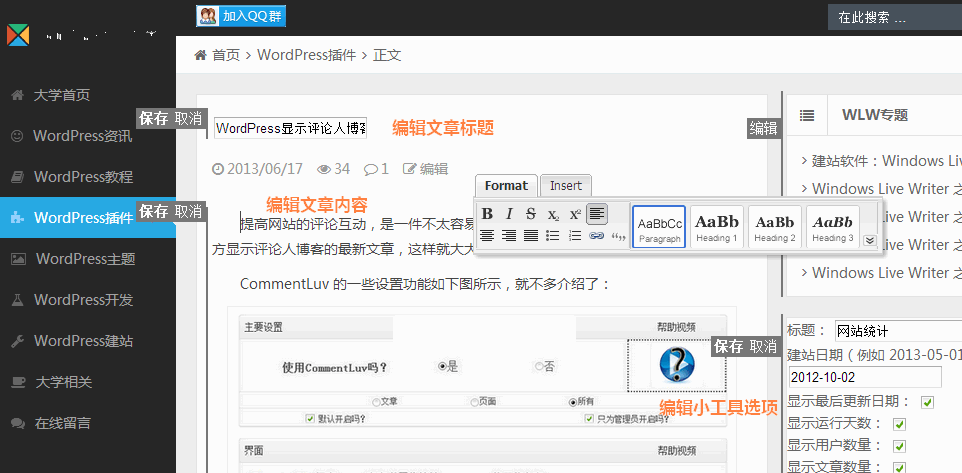Click the colorful site logo at top left
This screenshot has height=473, width=962.
[18, 34]
